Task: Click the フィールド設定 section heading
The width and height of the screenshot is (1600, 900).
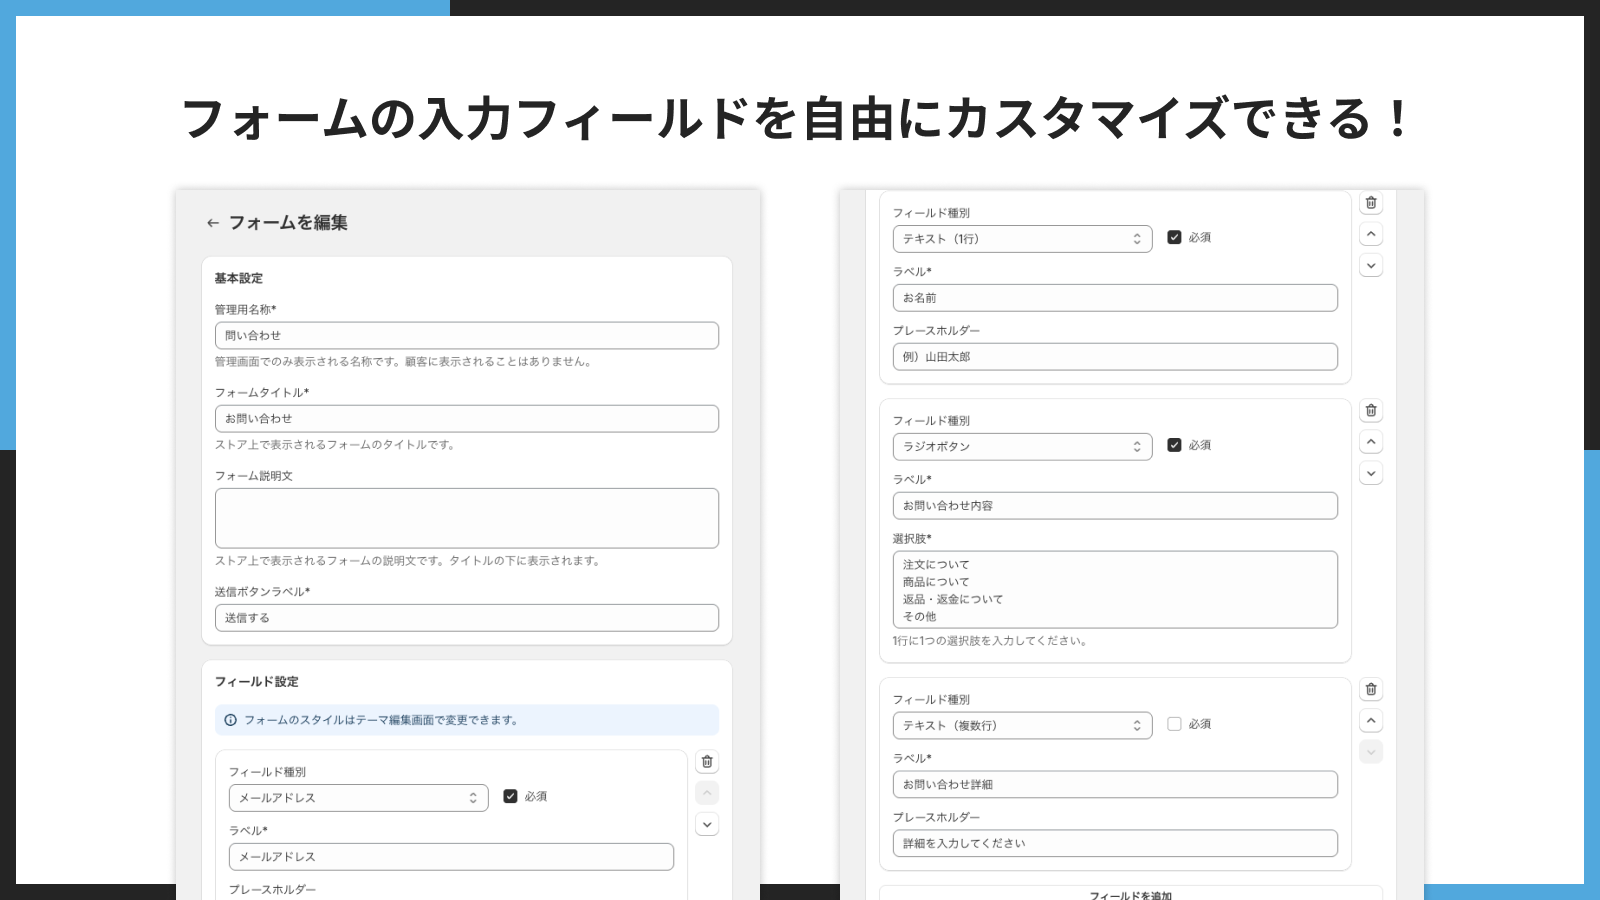Action: pos(257,682)
